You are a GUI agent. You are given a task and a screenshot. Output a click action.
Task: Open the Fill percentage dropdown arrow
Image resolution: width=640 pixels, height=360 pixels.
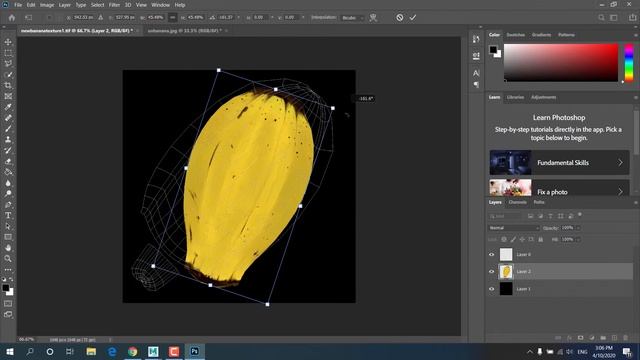coord(578,240)
